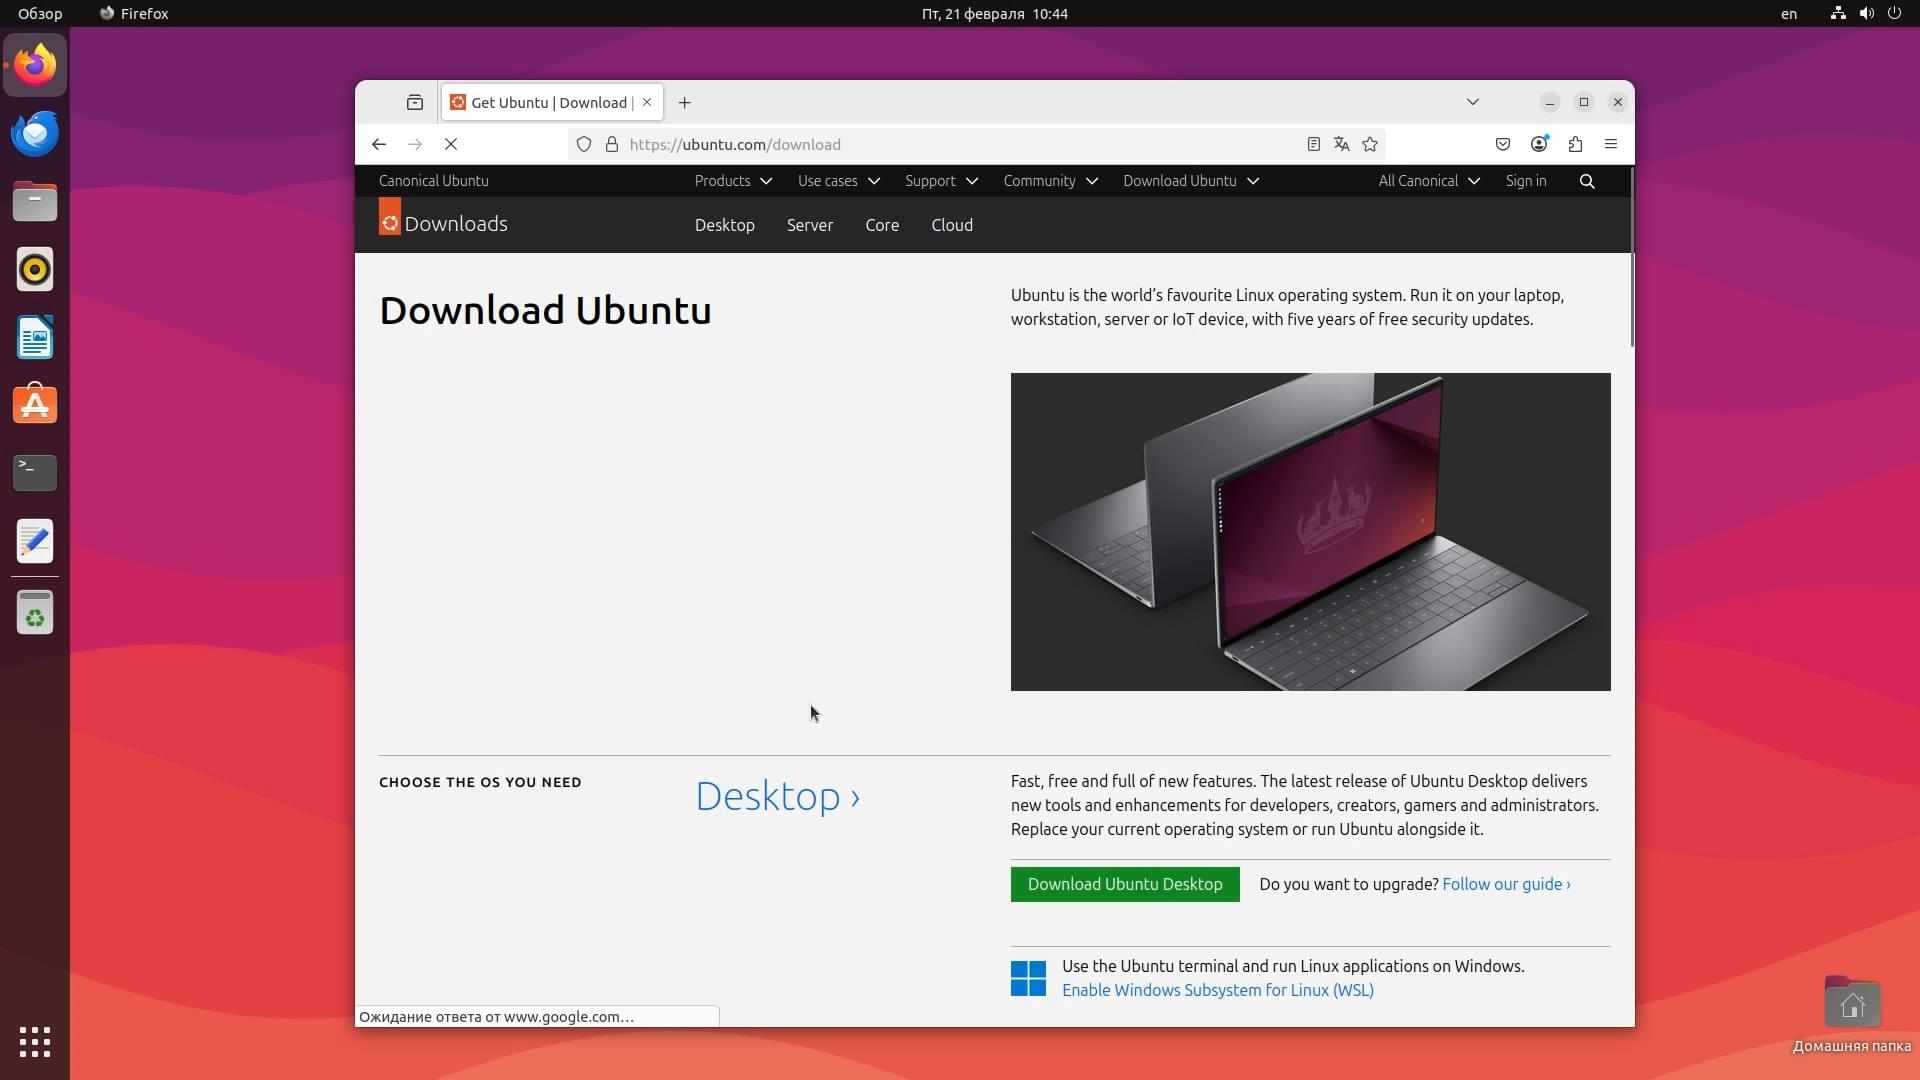The image size is (1920, 1080).
Task: Open the volume indicator in top bar
Action: tap(1866, 14)
